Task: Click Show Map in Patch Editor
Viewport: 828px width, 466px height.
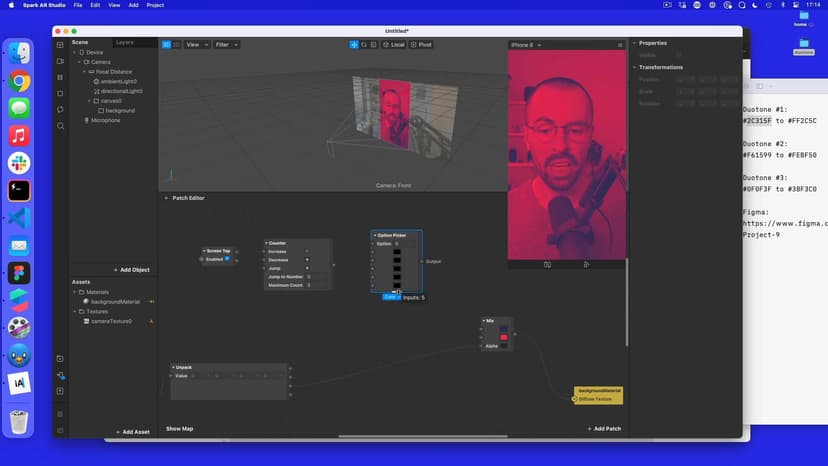Action: [180, 428]
